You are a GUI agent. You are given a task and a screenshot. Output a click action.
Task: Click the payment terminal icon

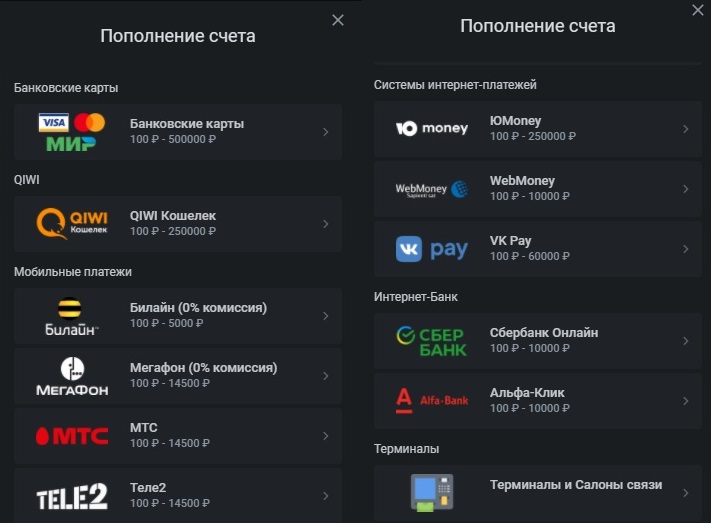click(432, 492)
